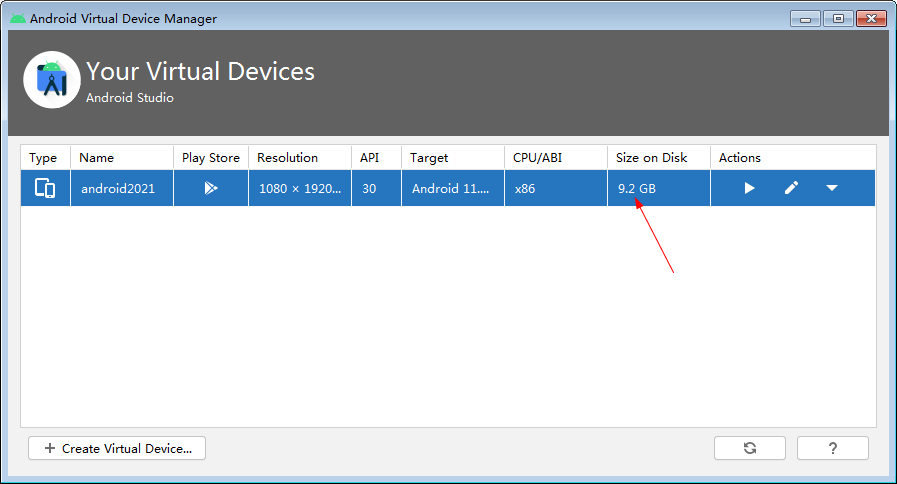This screenshot has height=484, width=897.
Task: Sort by the Size on Disk header
Action: [x=659, y=157]
